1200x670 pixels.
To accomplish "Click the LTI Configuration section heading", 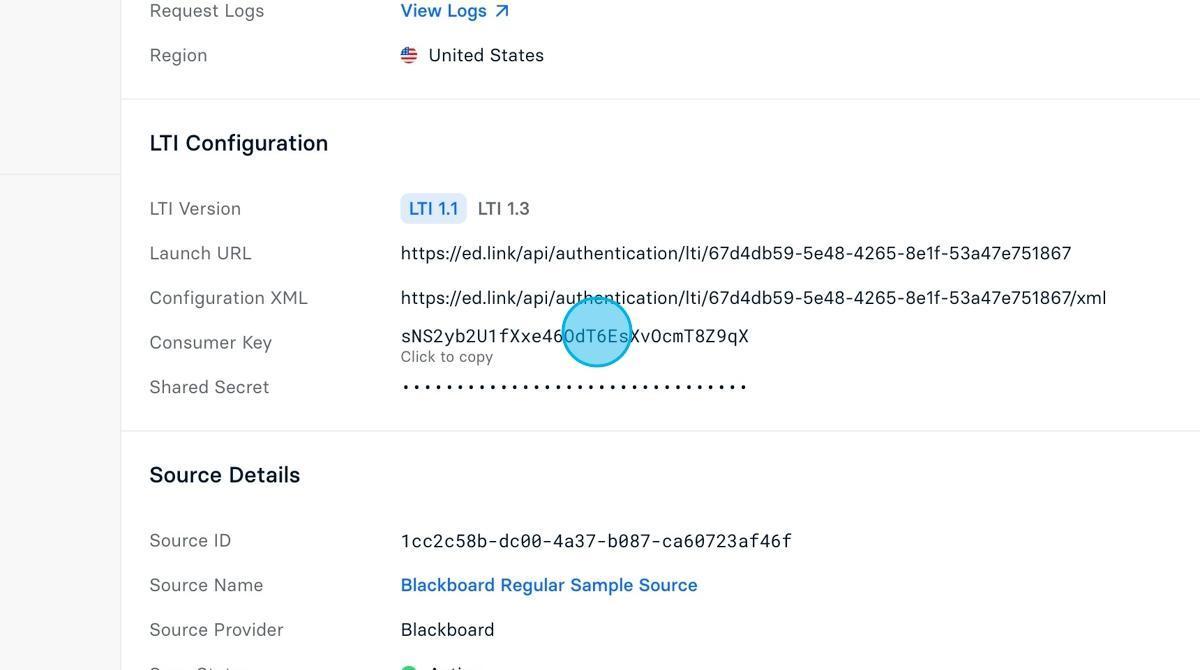I will pyautogui.click(x=239, y=143).
